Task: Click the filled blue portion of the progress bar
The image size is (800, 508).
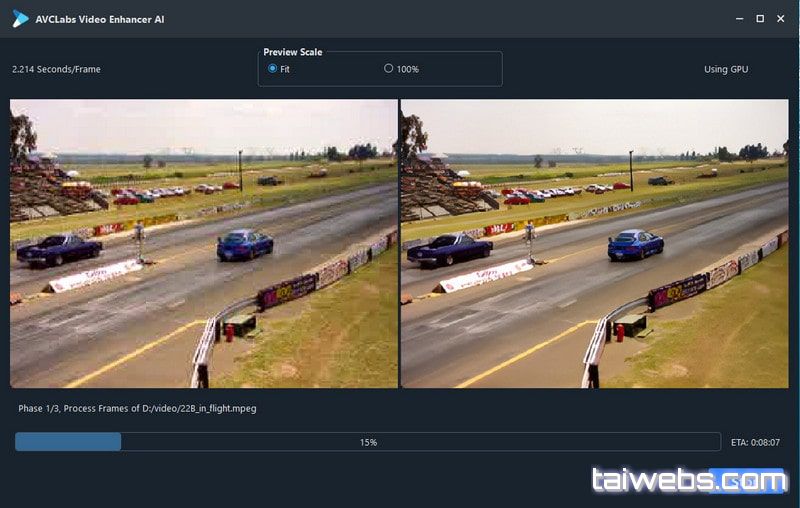Action: click(68, 441)
